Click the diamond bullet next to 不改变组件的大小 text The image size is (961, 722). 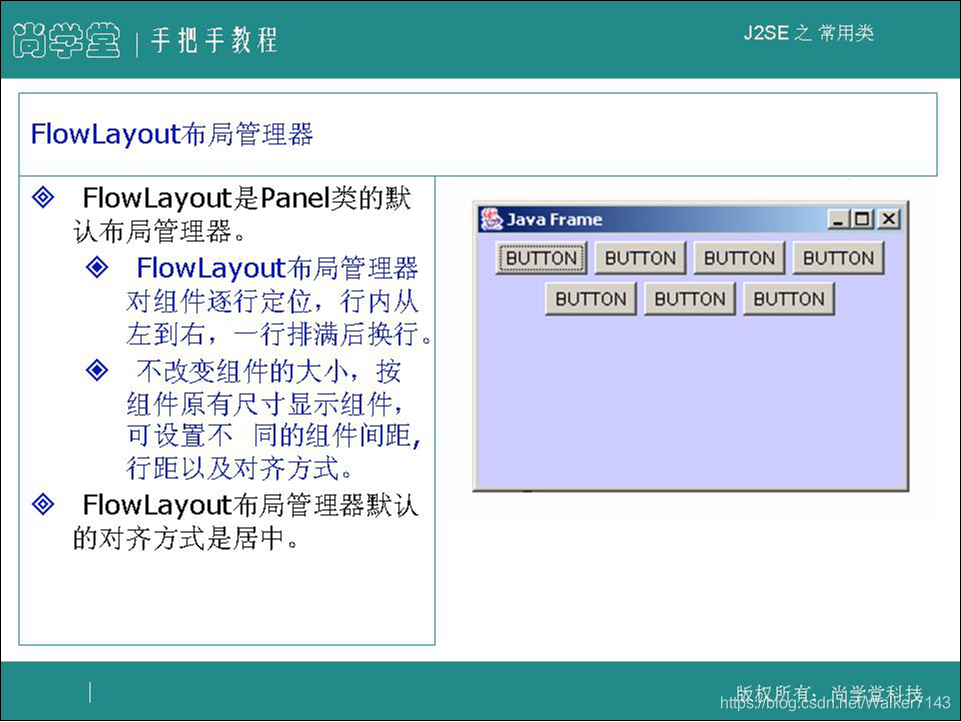coord(95,371)
